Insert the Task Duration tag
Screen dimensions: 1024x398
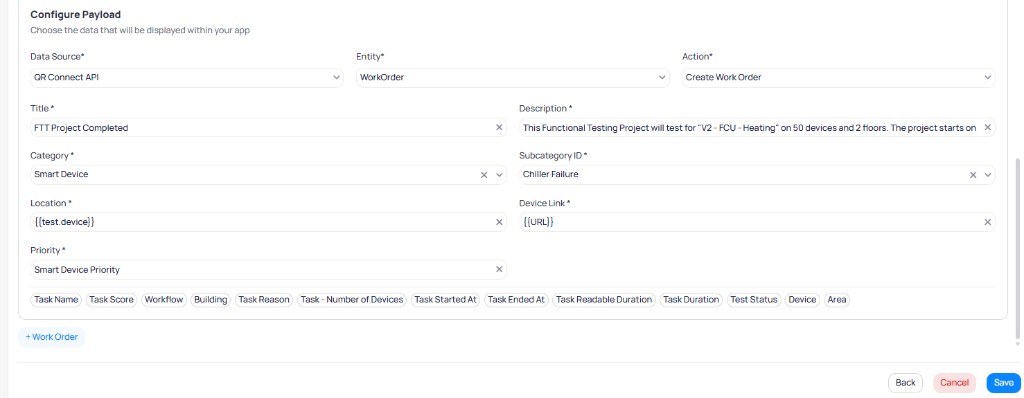click(691, 299)
